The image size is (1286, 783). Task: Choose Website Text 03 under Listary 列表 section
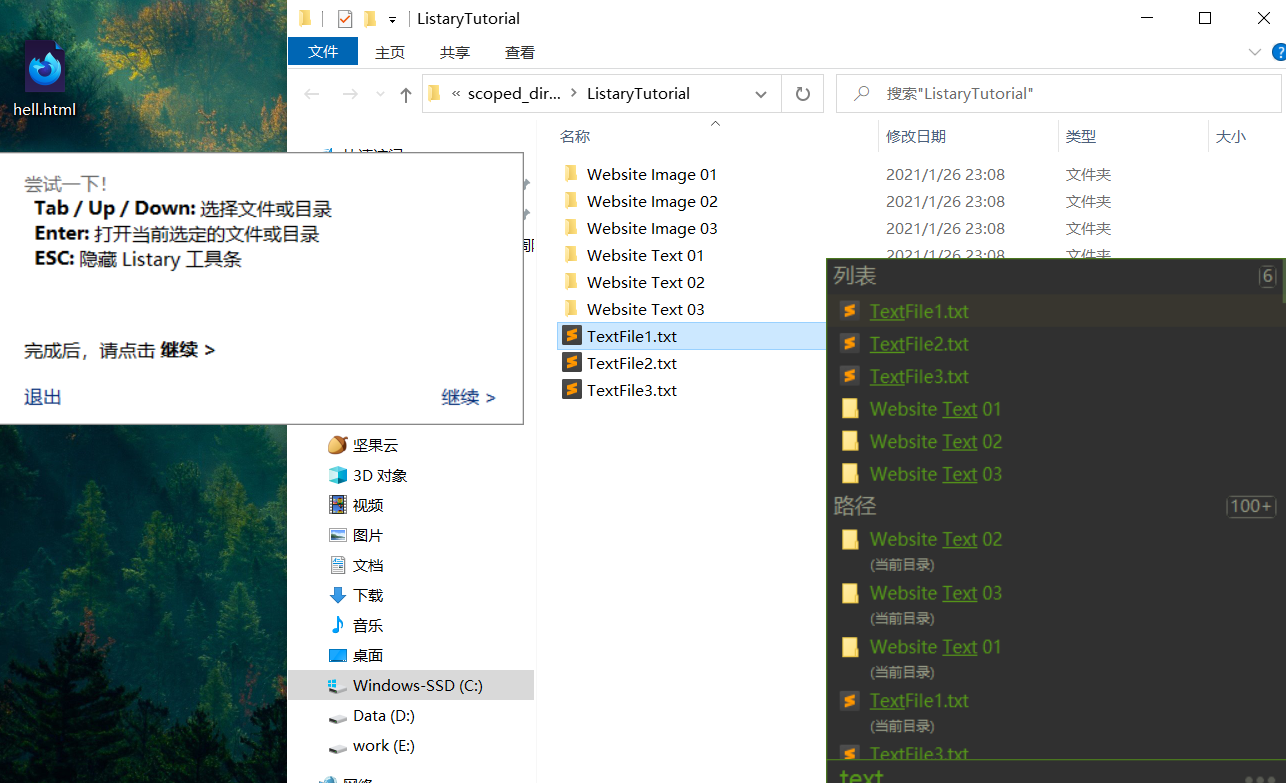pyautogui.click(x=1054, y=473)
